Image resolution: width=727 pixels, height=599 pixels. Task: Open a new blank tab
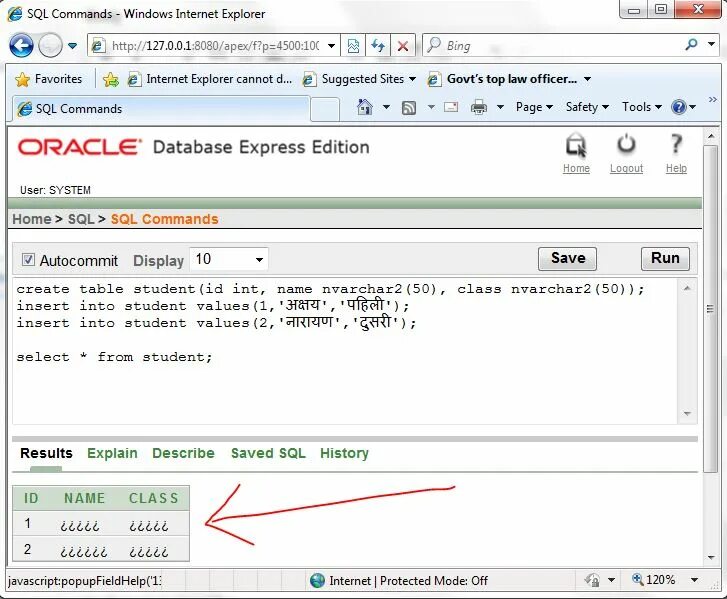[x=325, y=109]
